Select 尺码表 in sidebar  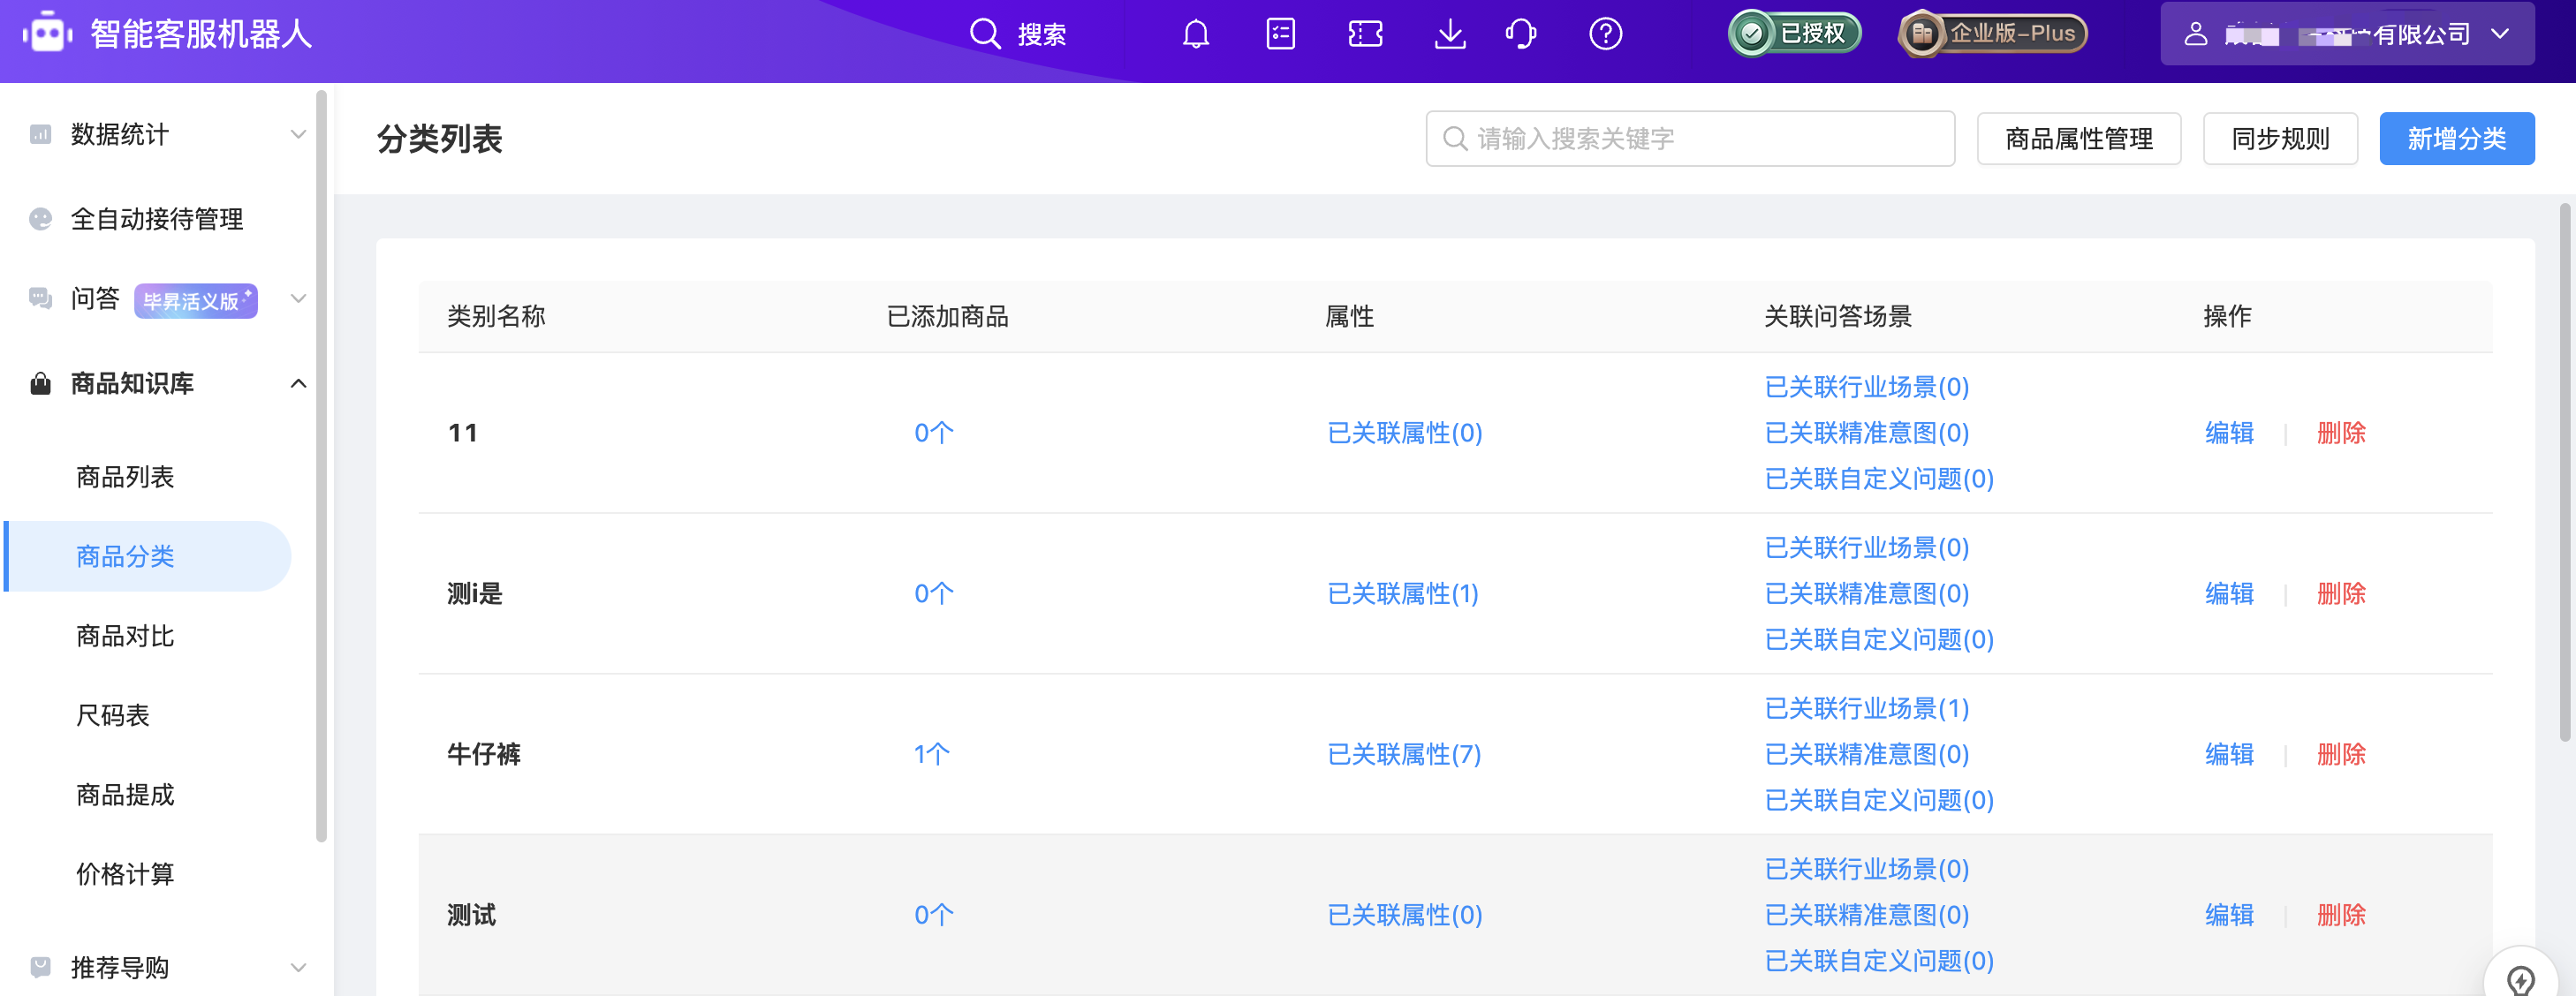point(113,715)
